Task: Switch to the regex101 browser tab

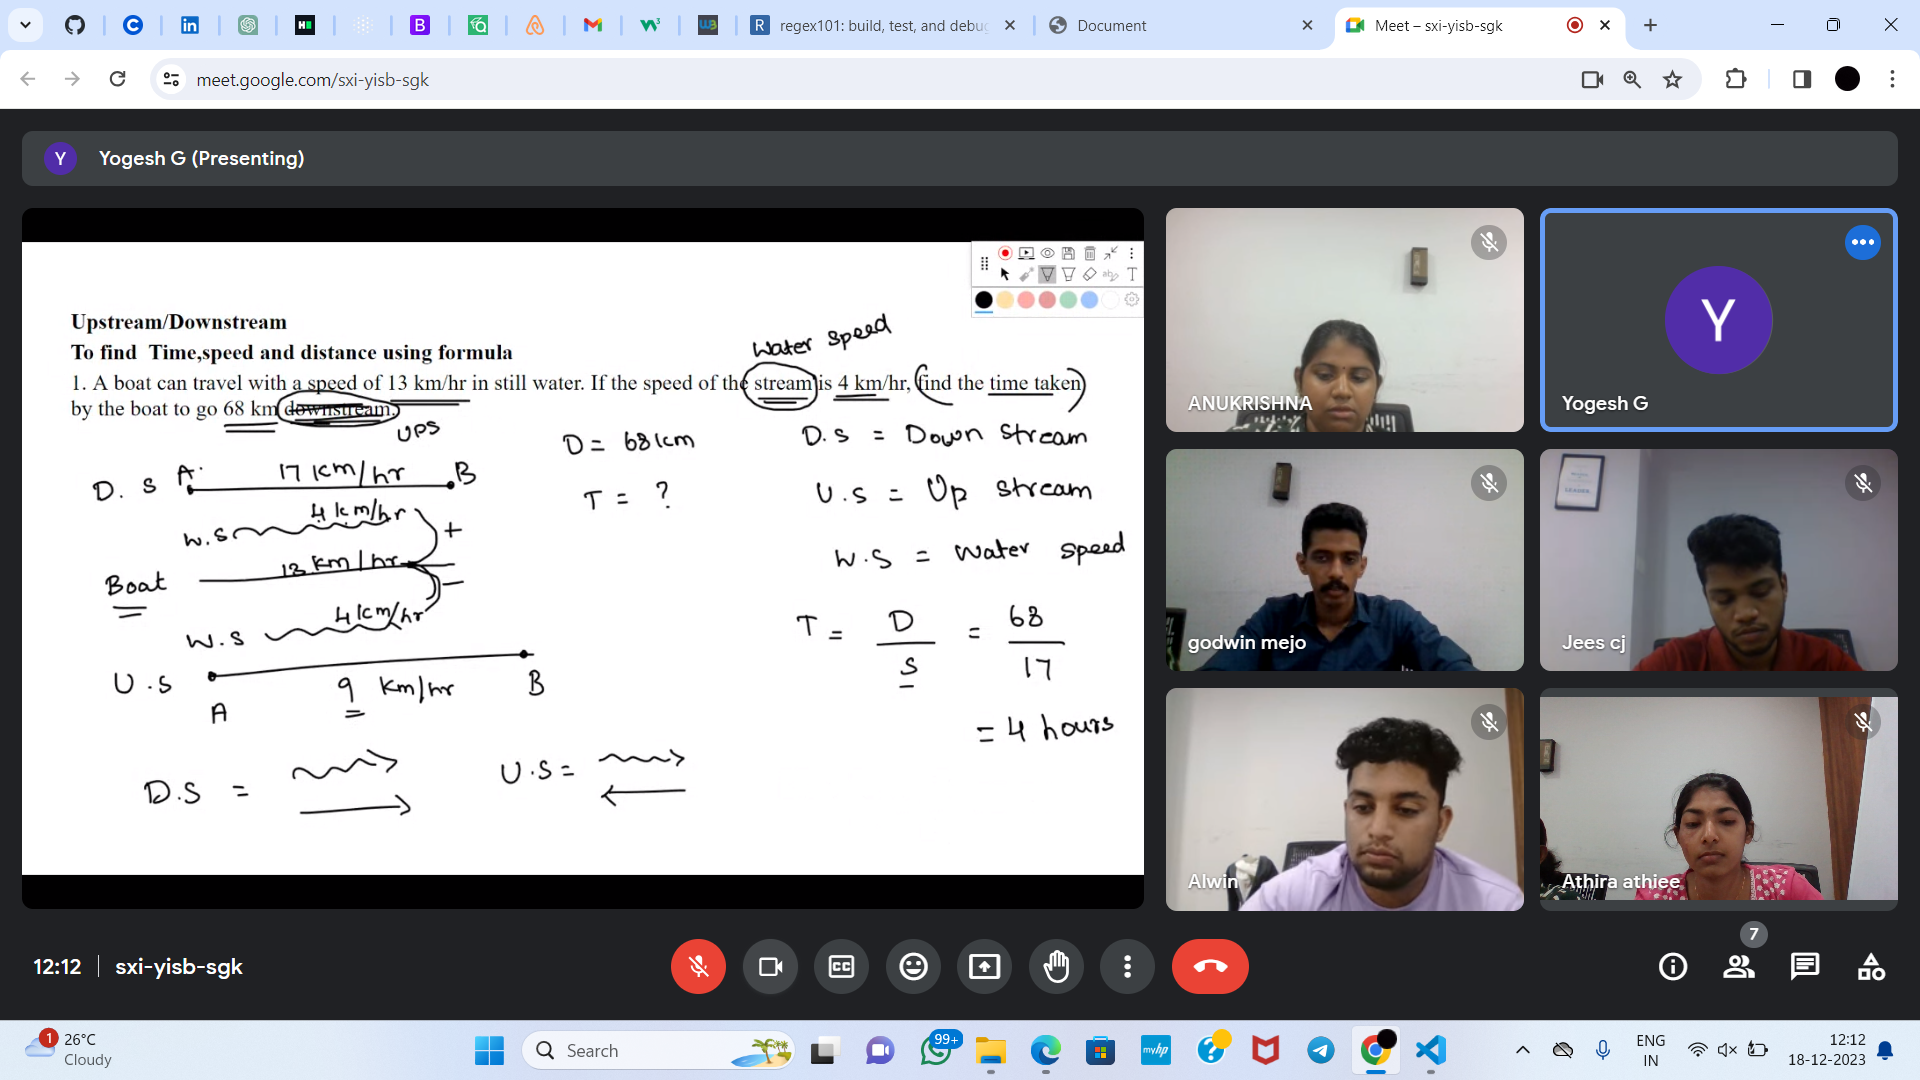Action: pyautogui.click(x=880, y=25)
